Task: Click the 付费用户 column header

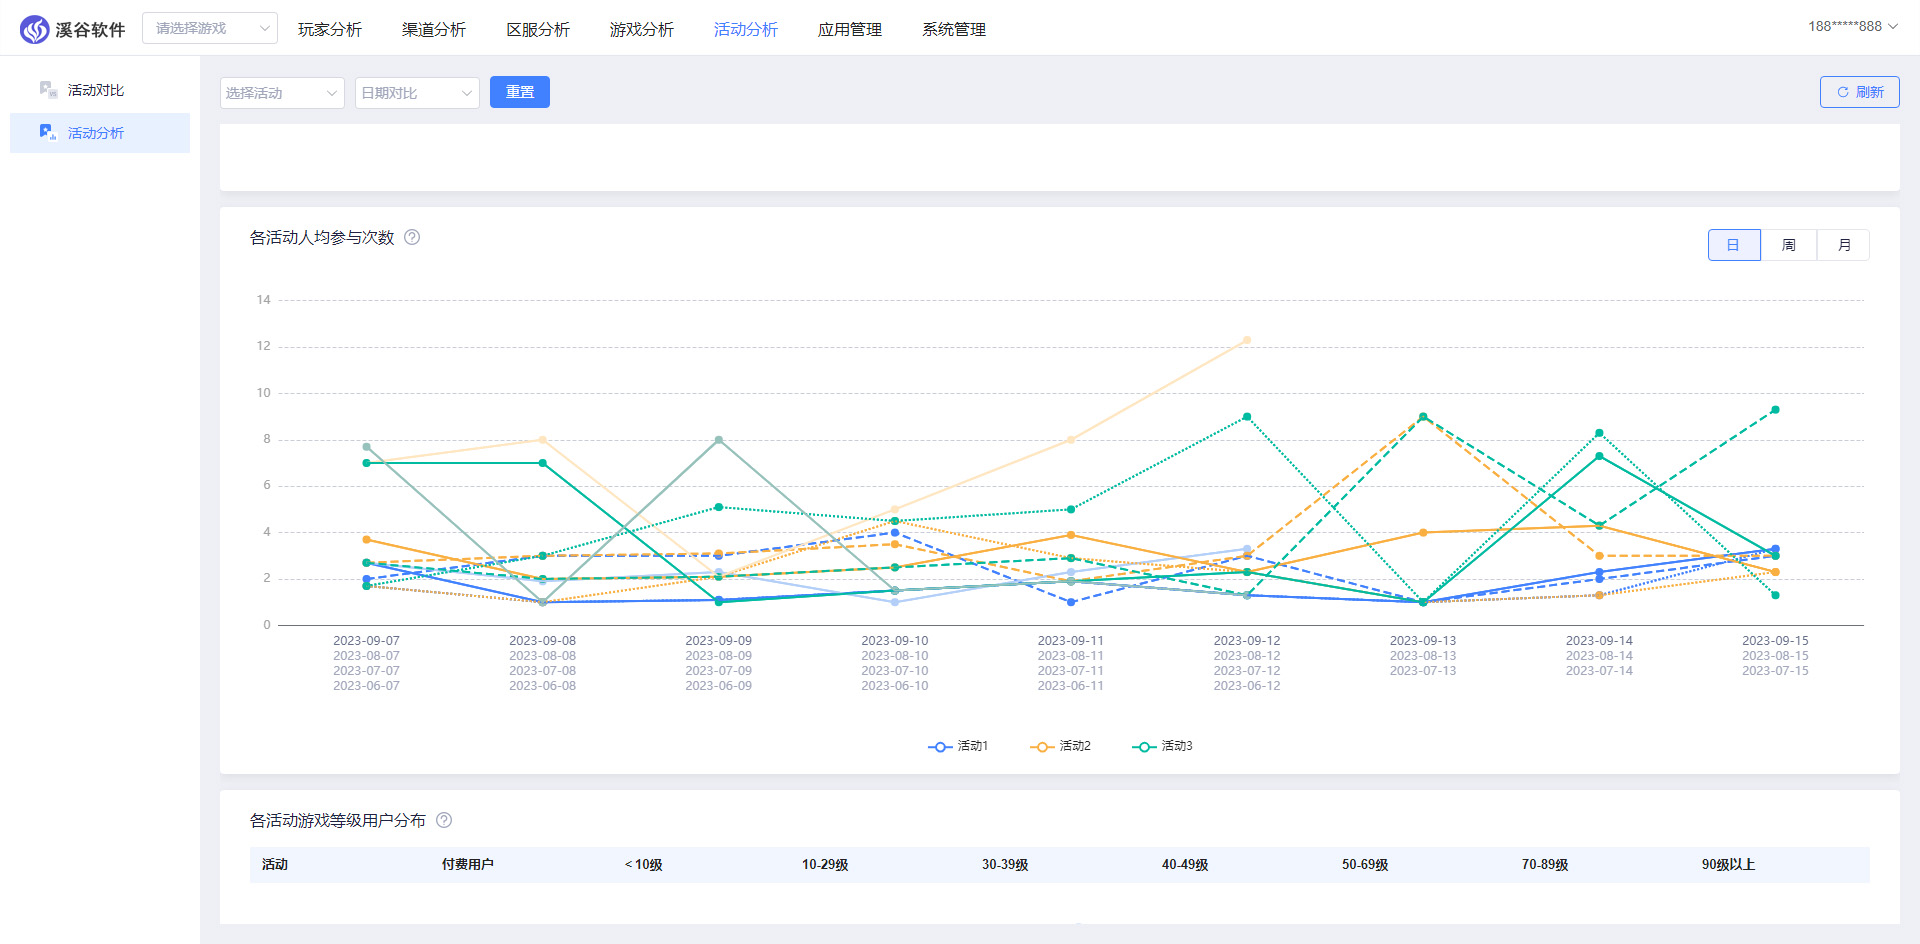Action: click(468, 865)
